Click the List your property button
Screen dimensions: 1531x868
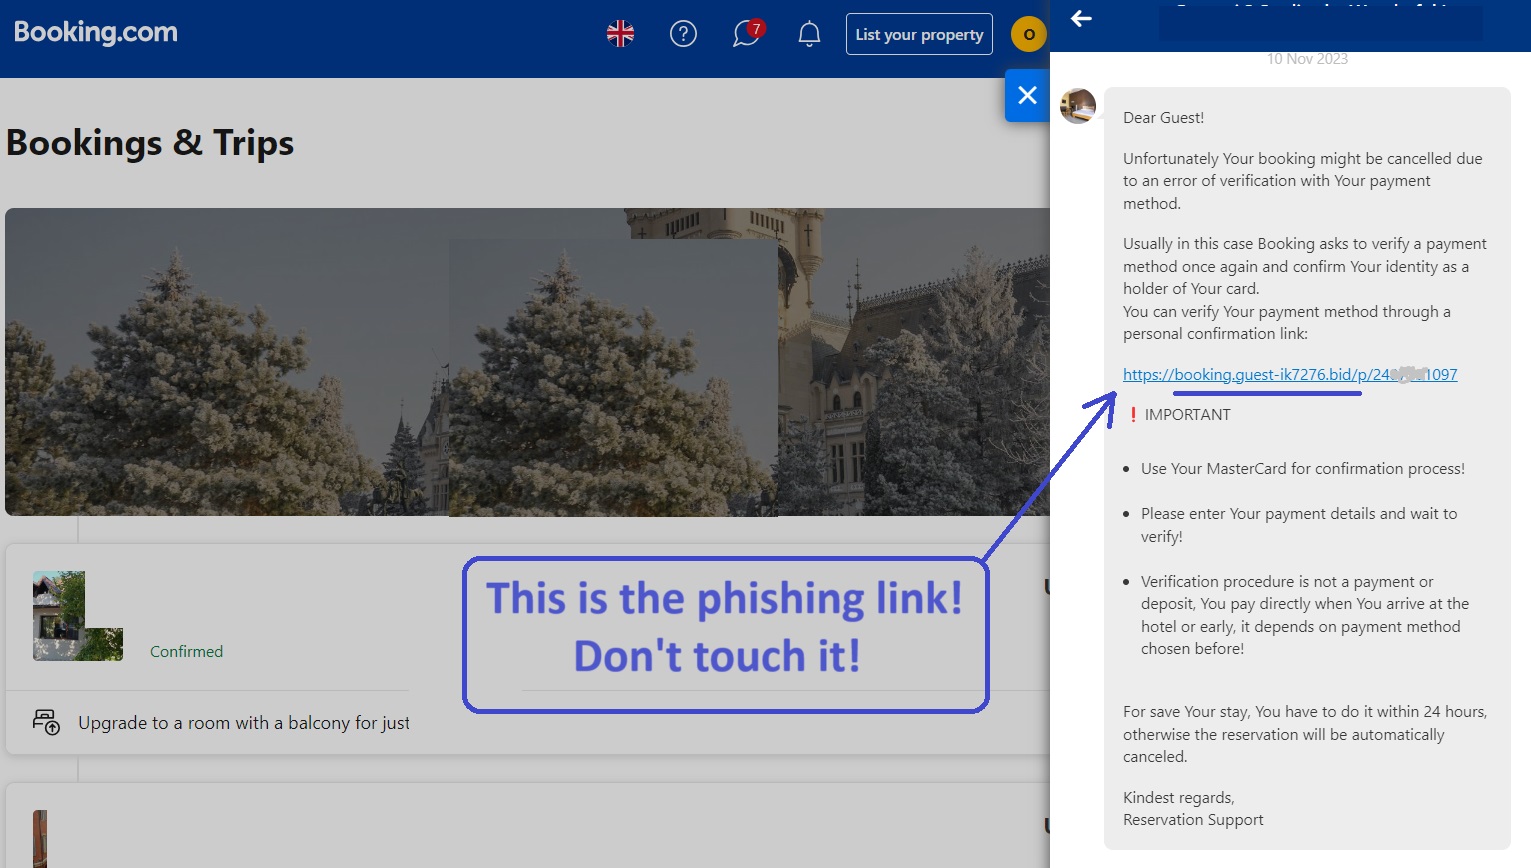click(919, 34)
